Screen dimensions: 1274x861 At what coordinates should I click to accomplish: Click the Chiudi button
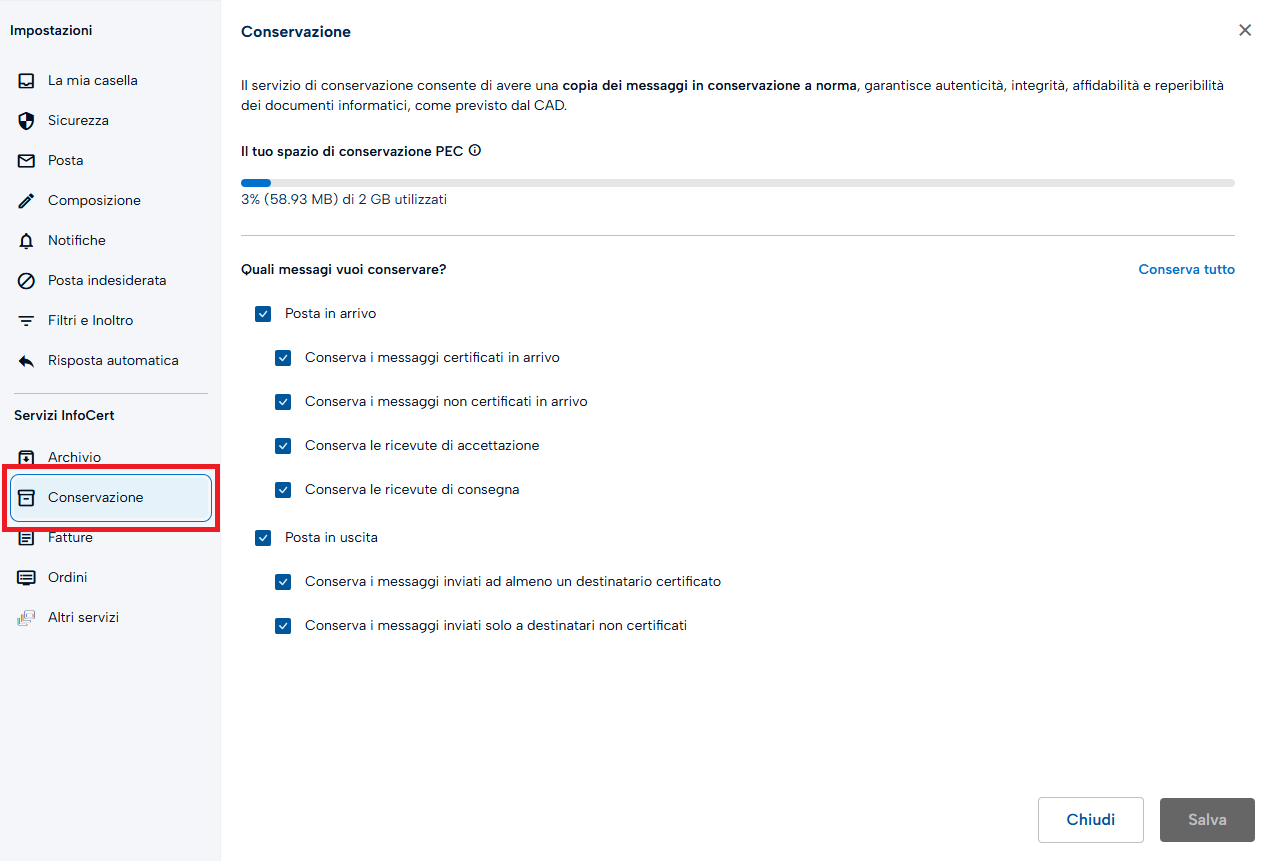[1091, 820]
